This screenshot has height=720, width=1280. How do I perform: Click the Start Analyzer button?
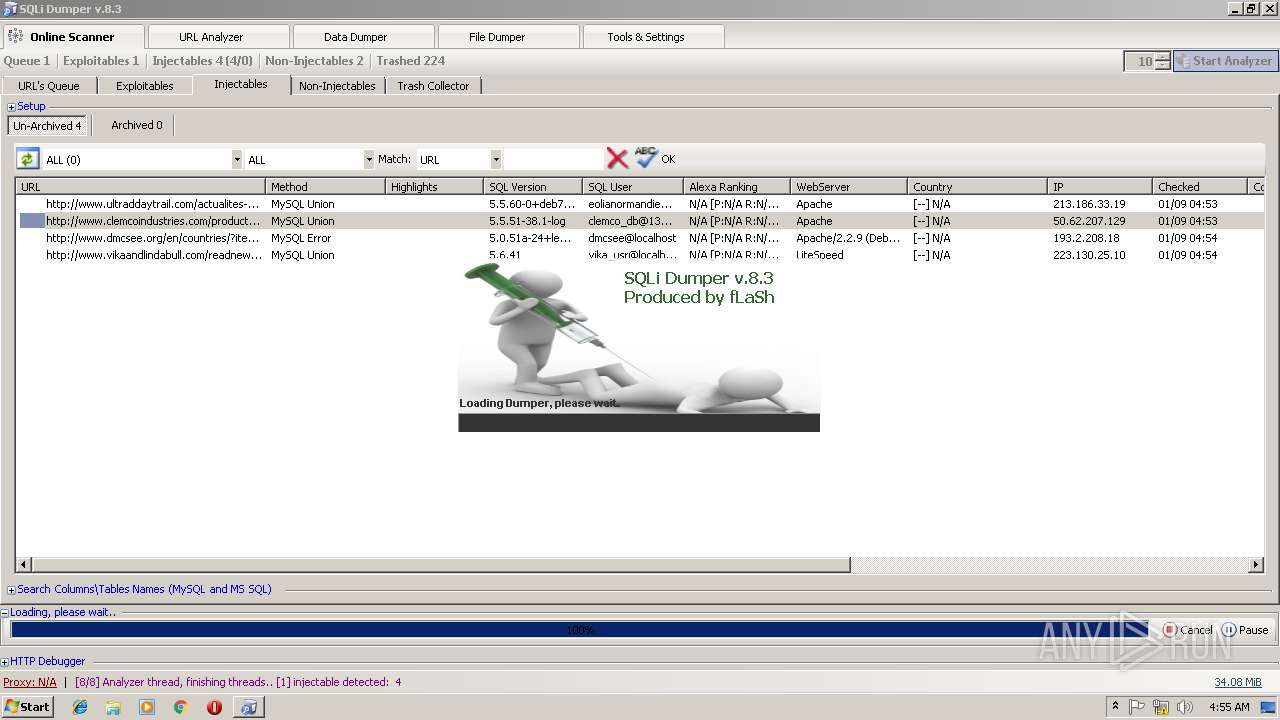[1224, 61]
